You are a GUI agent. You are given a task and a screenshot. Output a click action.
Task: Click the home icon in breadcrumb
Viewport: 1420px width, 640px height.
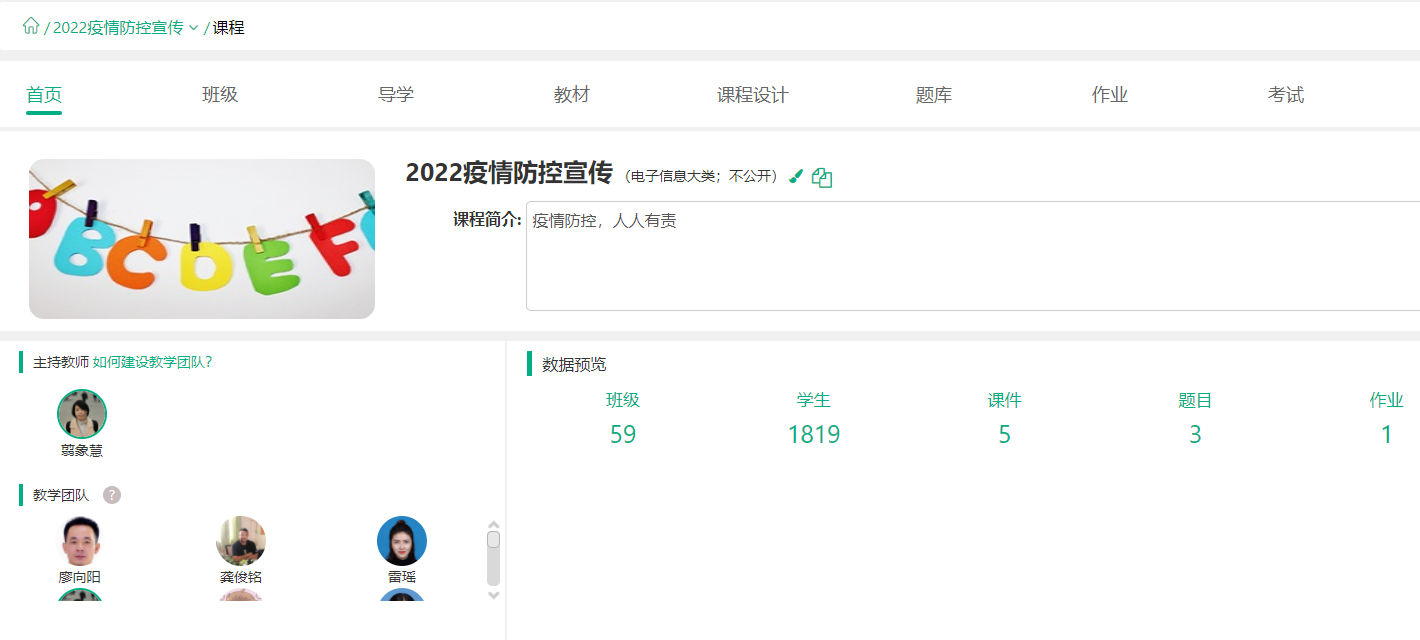click(x=31, y=27)
